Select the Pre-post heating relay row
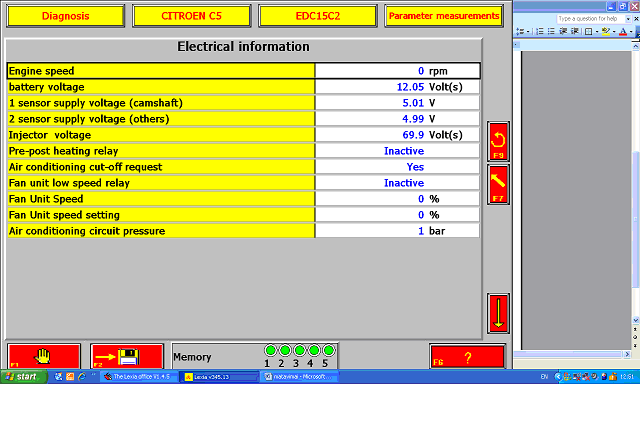This screenshot has height=434, width=640. [x=243, y=151]
